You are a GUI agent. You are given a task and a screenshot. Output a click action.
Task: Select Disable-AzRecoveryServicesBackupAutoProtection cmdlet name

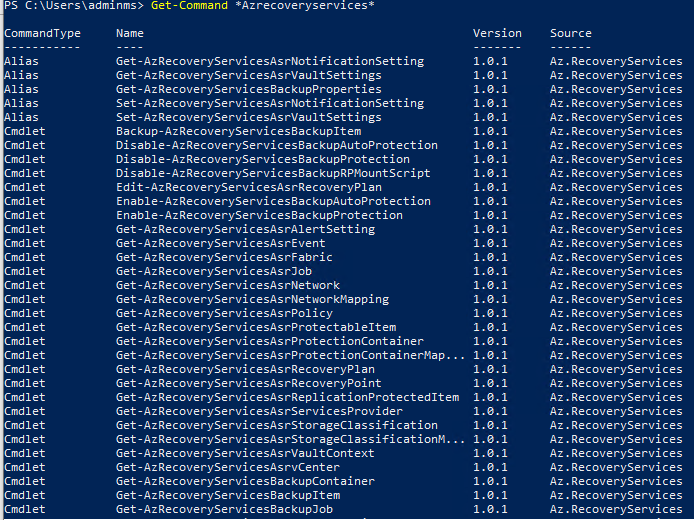[x=277, y=146]
